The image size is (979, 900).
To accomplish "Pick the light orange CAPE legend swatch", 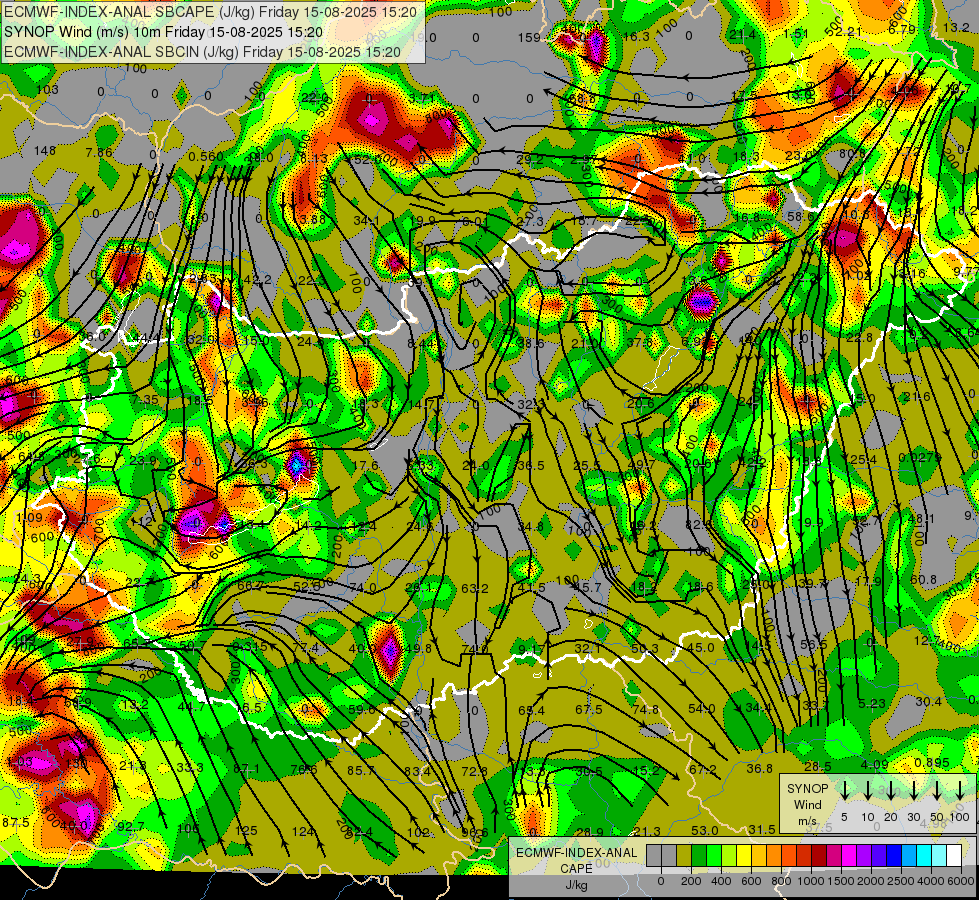I will click(774, 855).
